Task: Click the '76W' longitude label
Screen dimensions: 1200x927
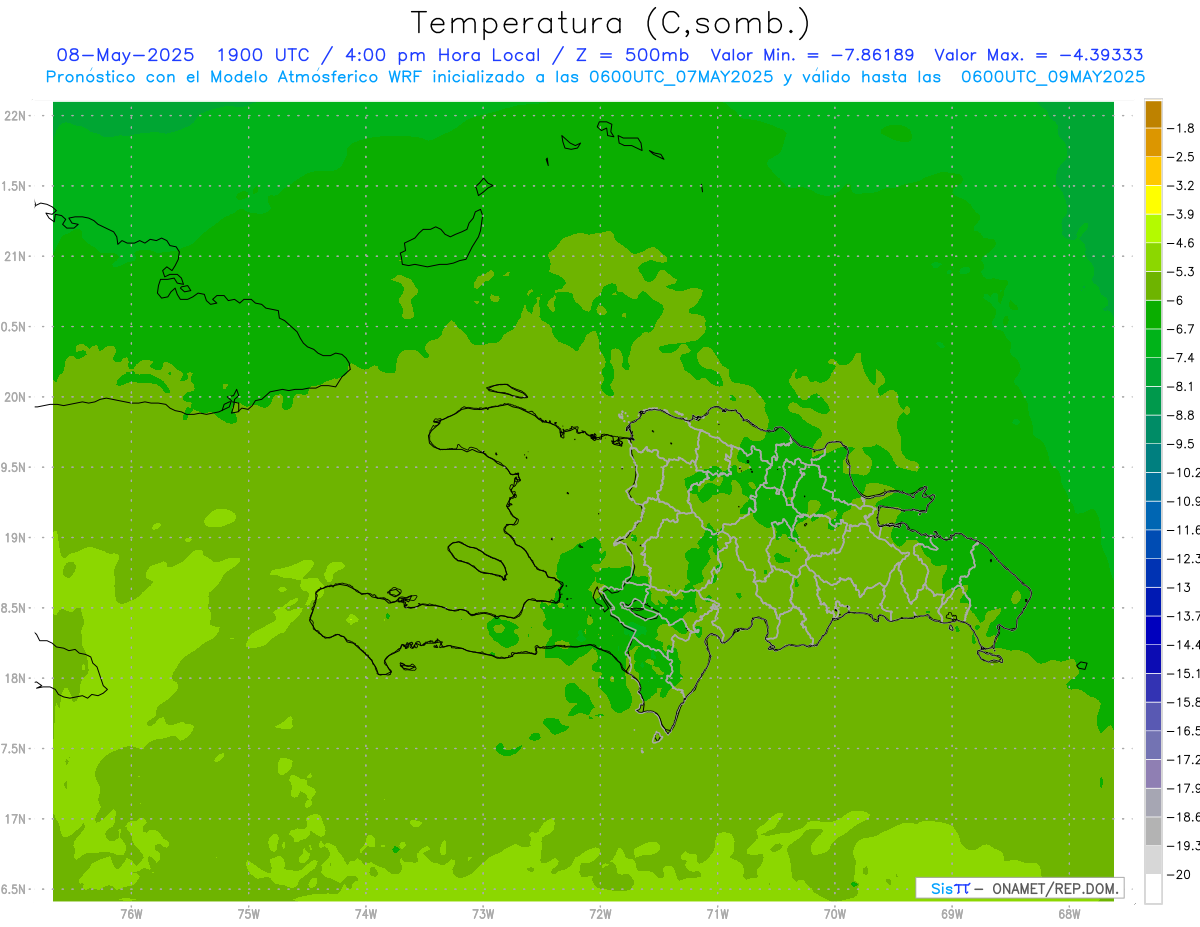Action: (131, 914)
